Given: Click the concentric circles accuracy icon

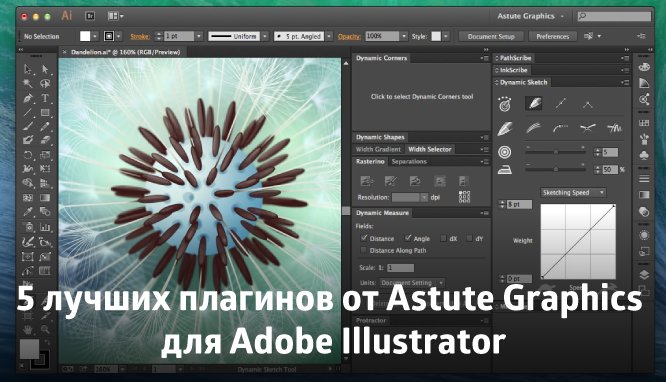Looking at the screenshot, I should click(505, 152).
